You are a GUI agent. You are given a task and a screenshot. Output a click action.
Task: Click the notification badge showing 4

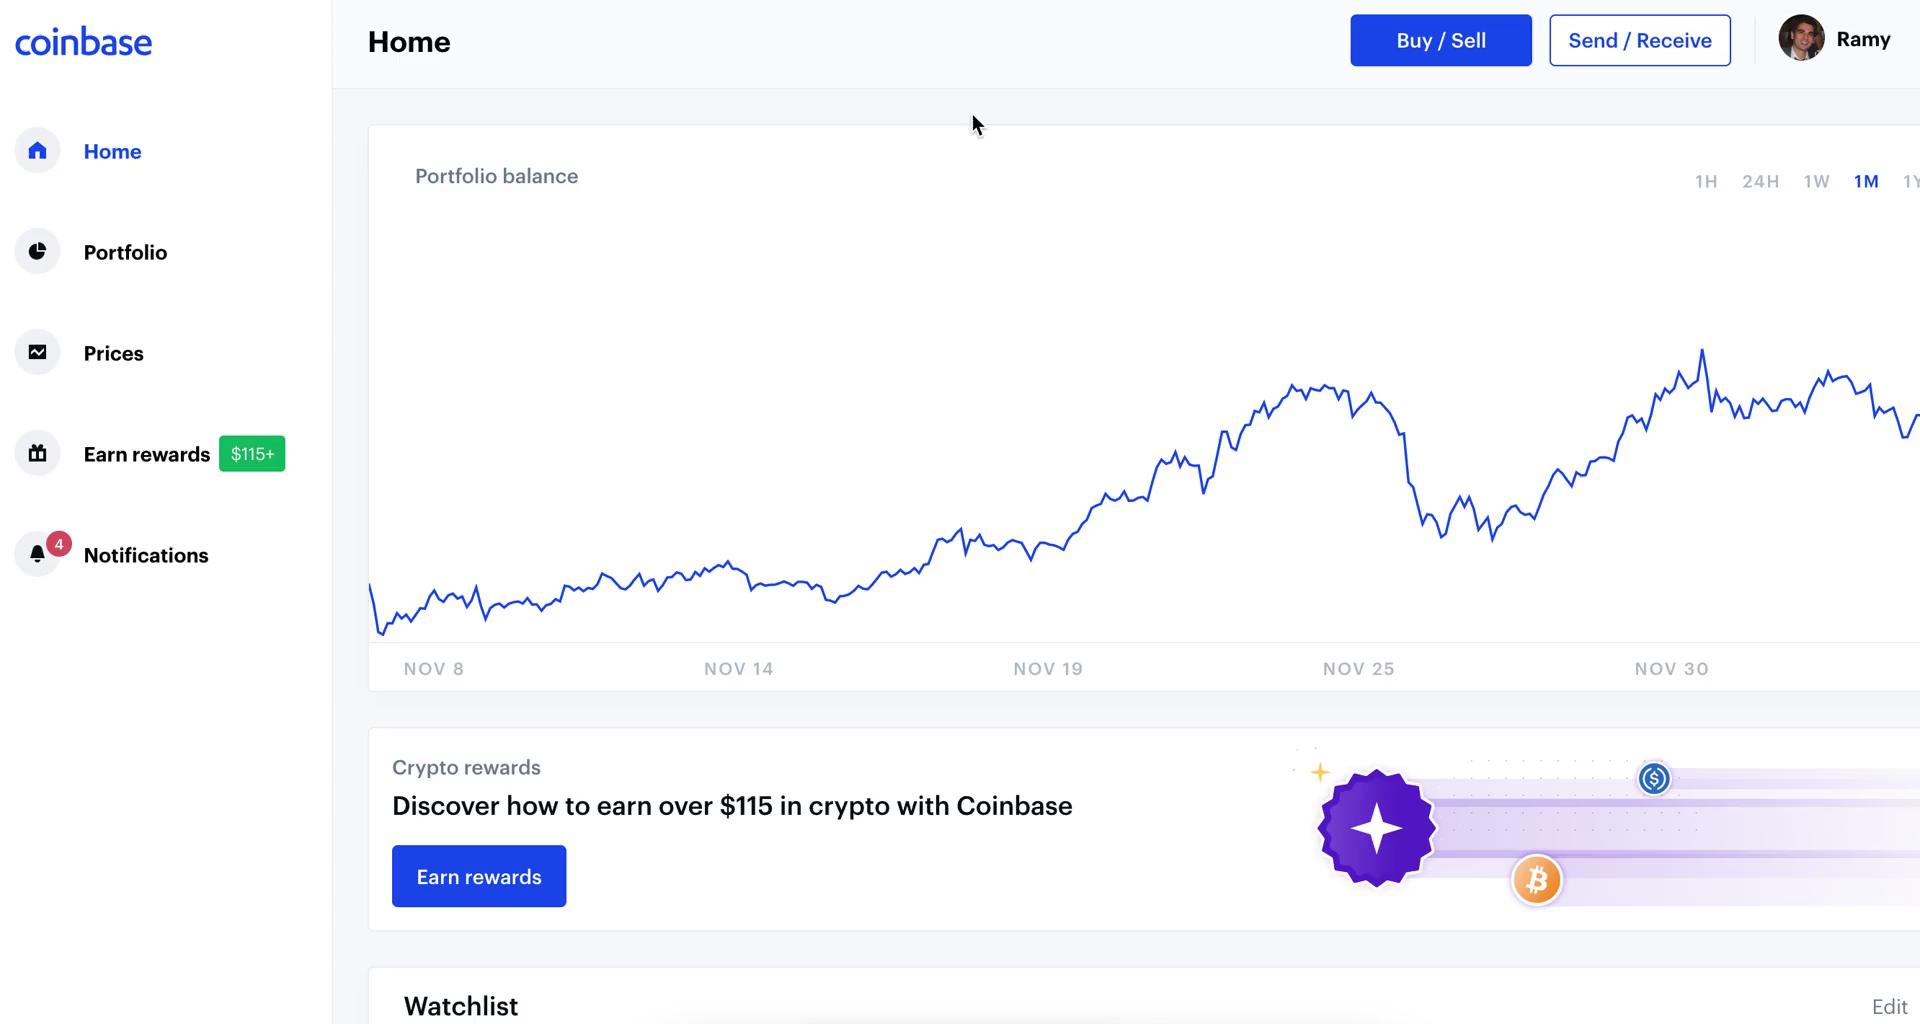(58, 544)
